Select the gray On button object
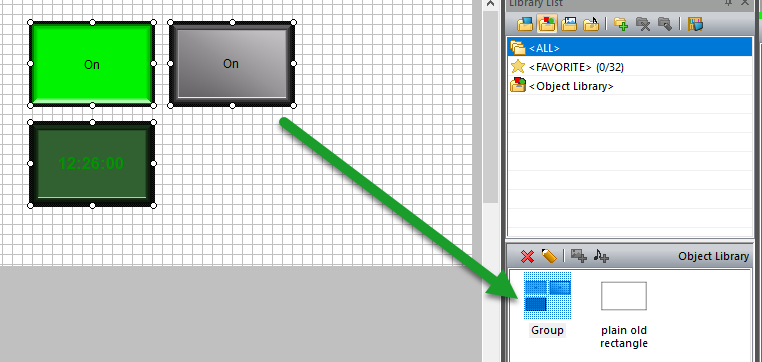 (231, 64)
